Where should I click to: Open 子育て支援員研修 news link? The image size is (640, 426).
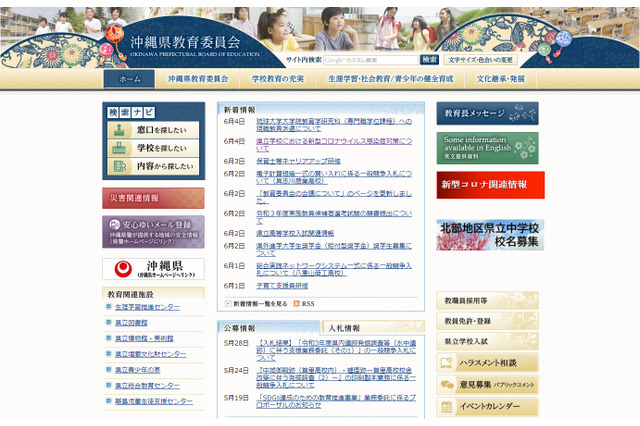point(282,286)
